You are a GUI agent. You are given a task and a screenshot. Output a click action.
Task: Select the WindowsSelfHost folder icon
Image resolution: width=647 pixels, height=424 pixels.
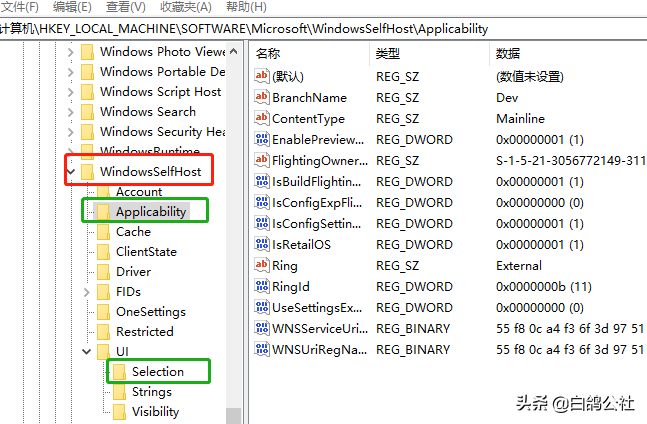[87, 172]
